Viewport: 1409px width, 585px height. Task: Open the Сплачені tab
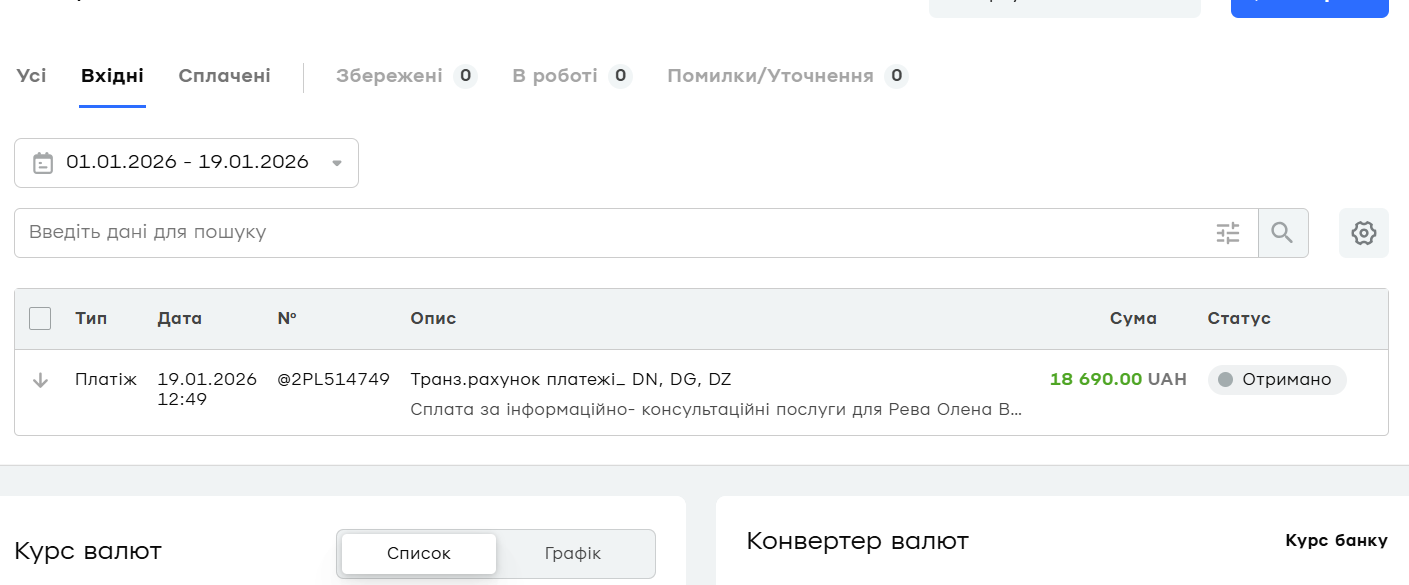coord(224,76)
